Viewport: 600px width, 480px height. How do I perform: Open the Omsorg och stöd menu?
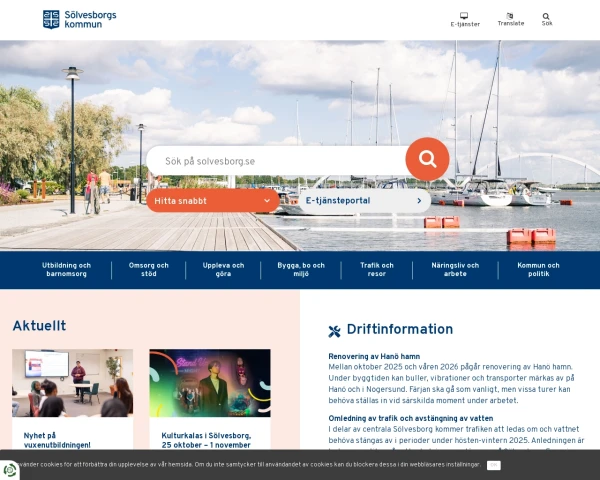pyautogui.click(x=149, y=269)
